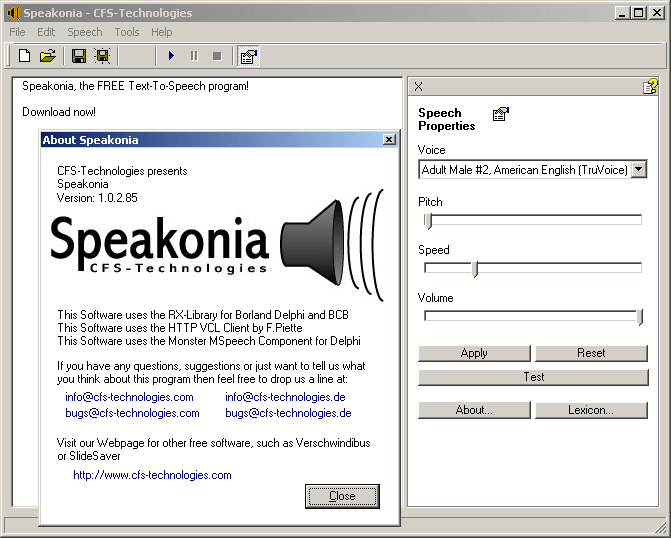Click info@cfs-technologies.com email link

[x=129, y=397]
